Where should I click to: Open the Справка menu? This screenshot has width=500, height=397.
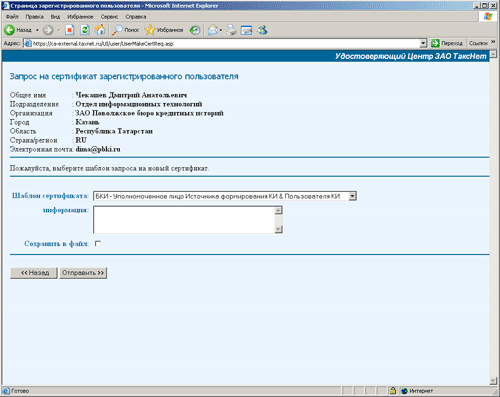(136, 17)
